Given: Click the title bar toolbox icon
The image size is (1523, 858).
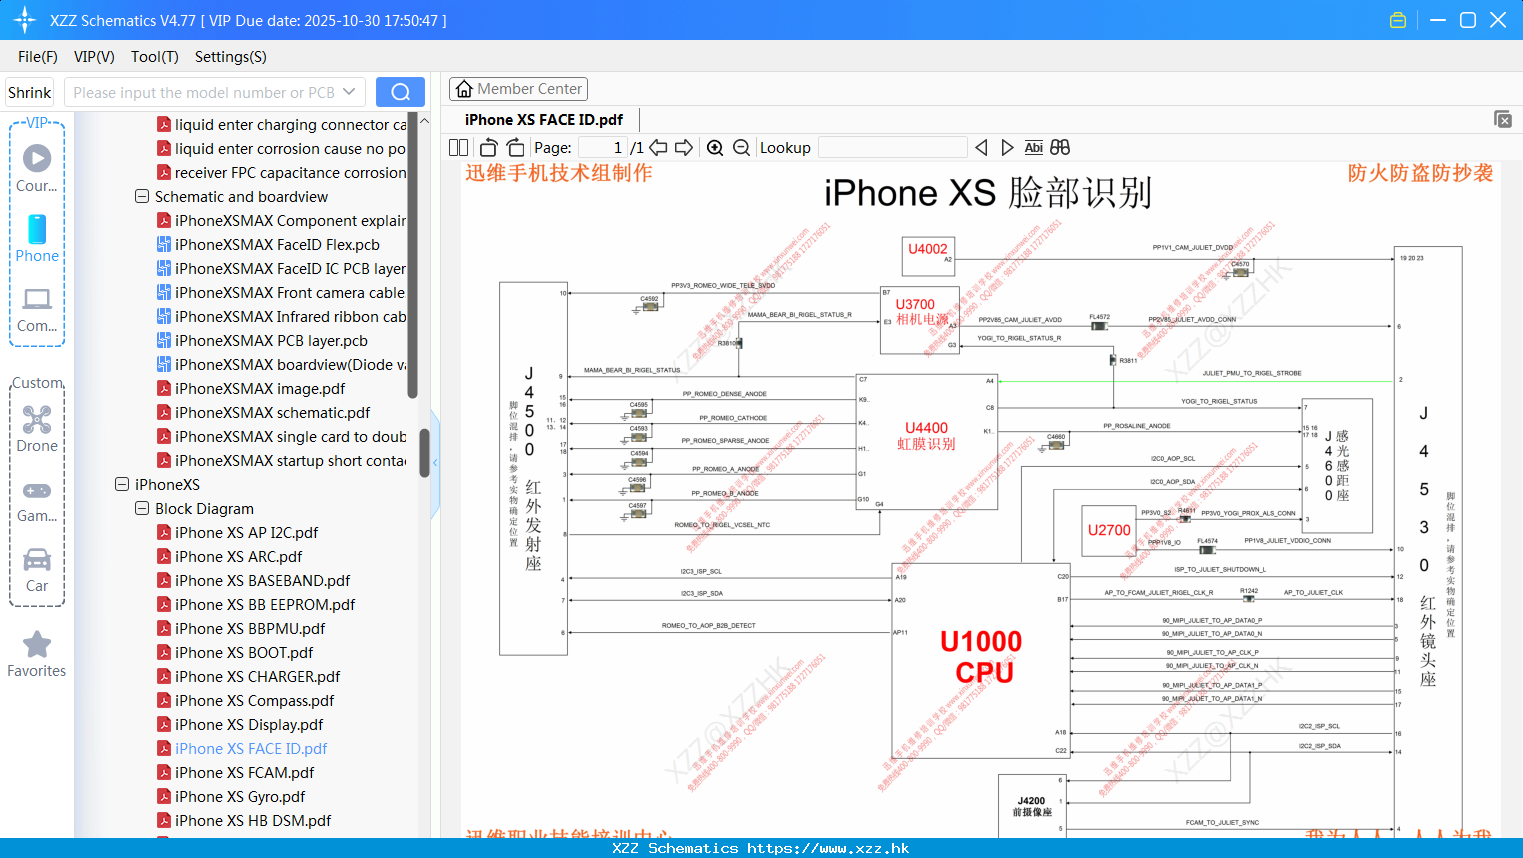Looking at the screenshot, I should [1398, 20].
